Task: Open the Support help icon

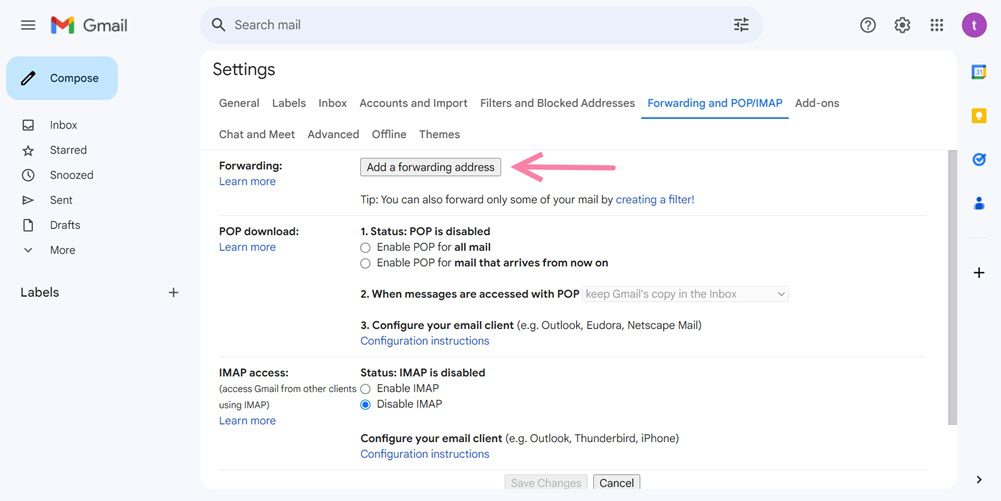Action: pos(868,25)
